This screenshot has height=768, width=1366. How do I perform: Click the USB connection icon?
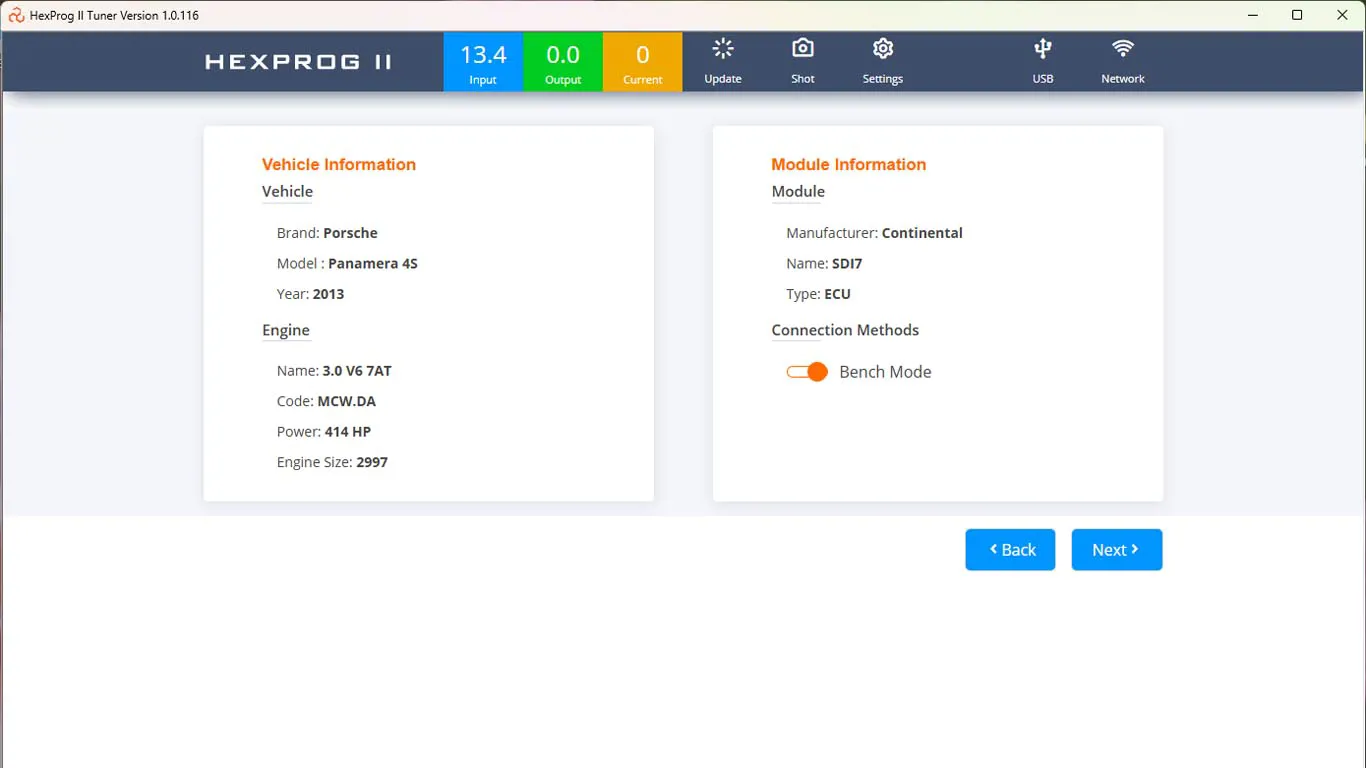[x=1043, y=49]
